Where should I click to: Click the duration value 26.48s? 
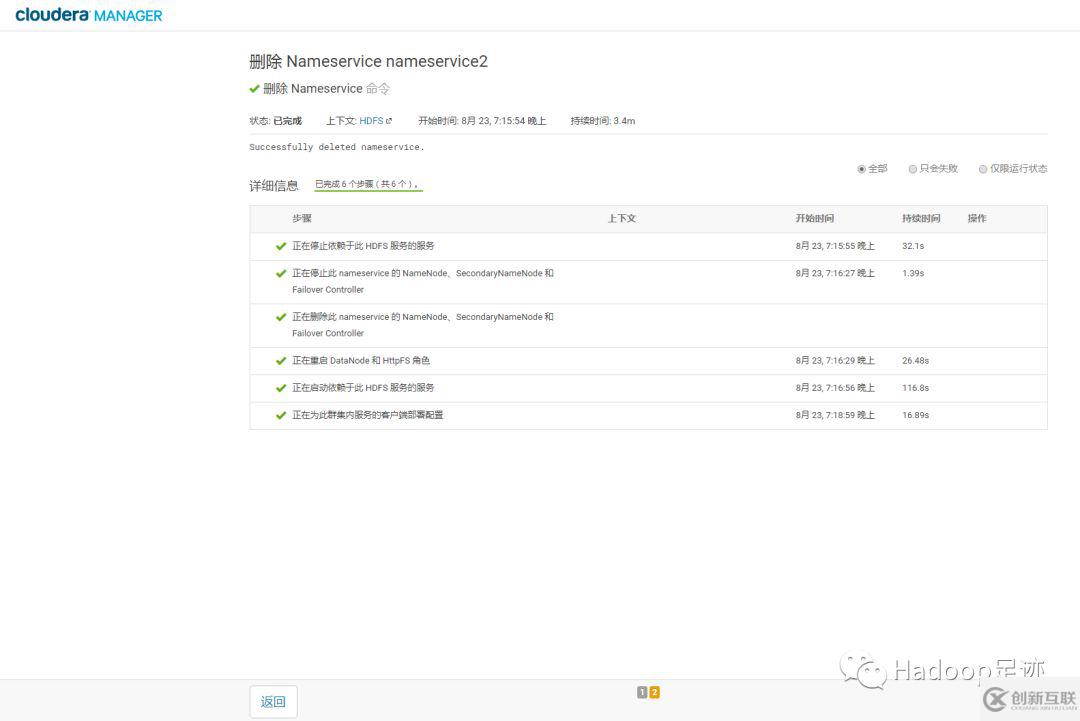pos(915,361)
